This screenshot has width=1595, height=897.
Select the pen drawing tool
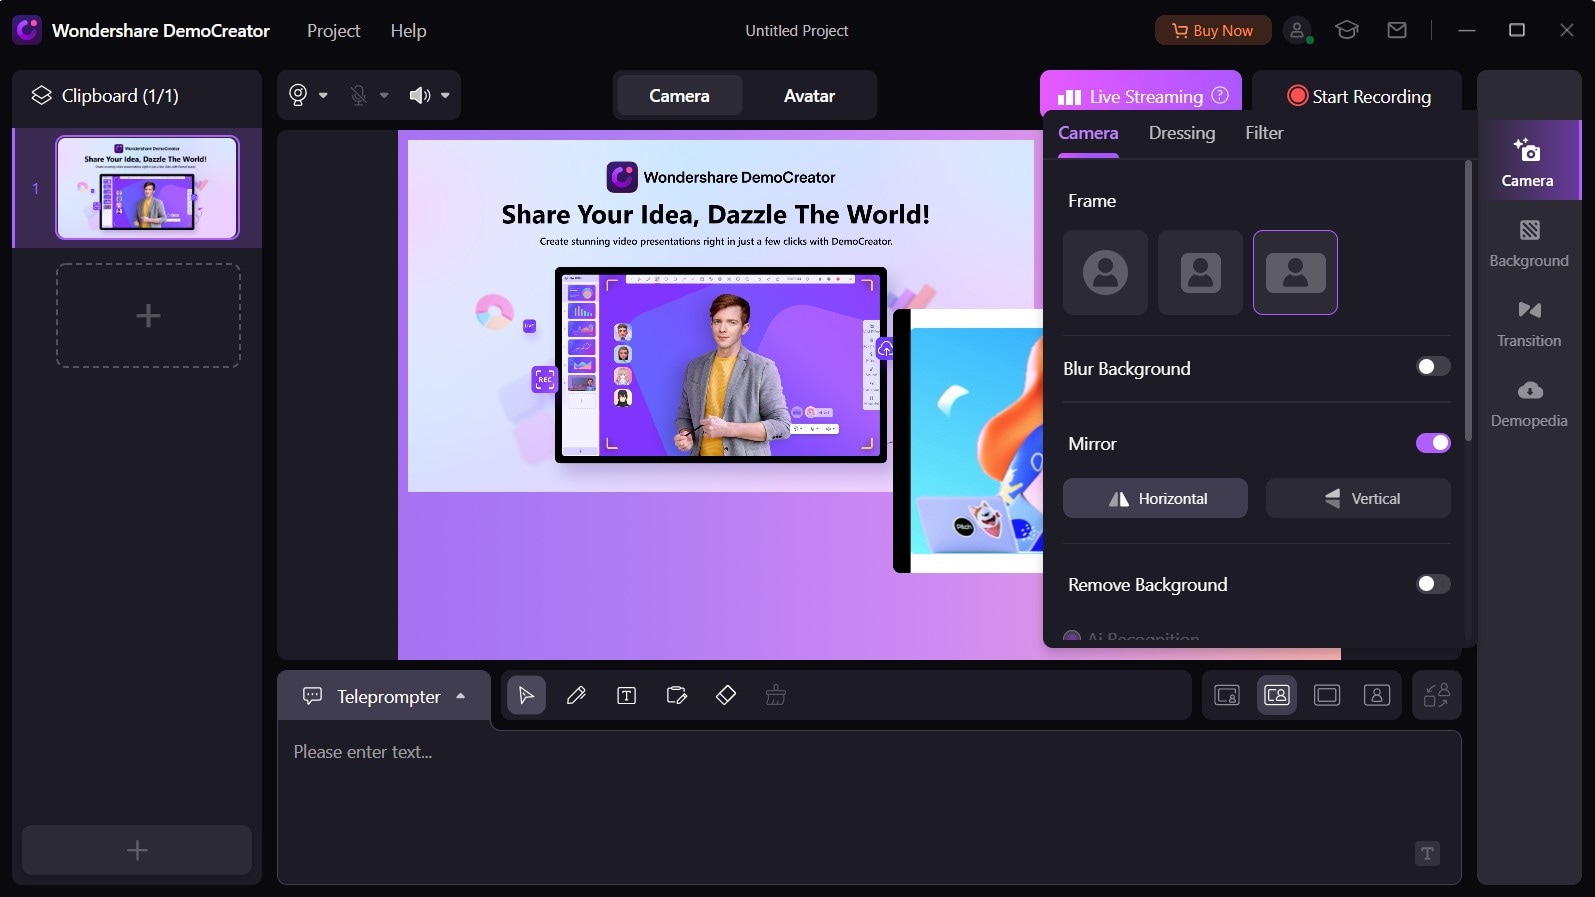pyautogui.click(x=576, y=695)
